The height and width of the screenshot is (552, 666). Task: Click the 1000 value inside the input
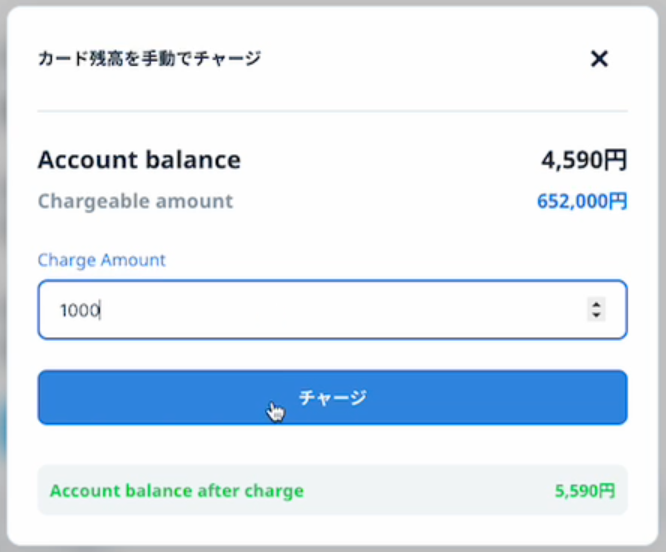79,311
